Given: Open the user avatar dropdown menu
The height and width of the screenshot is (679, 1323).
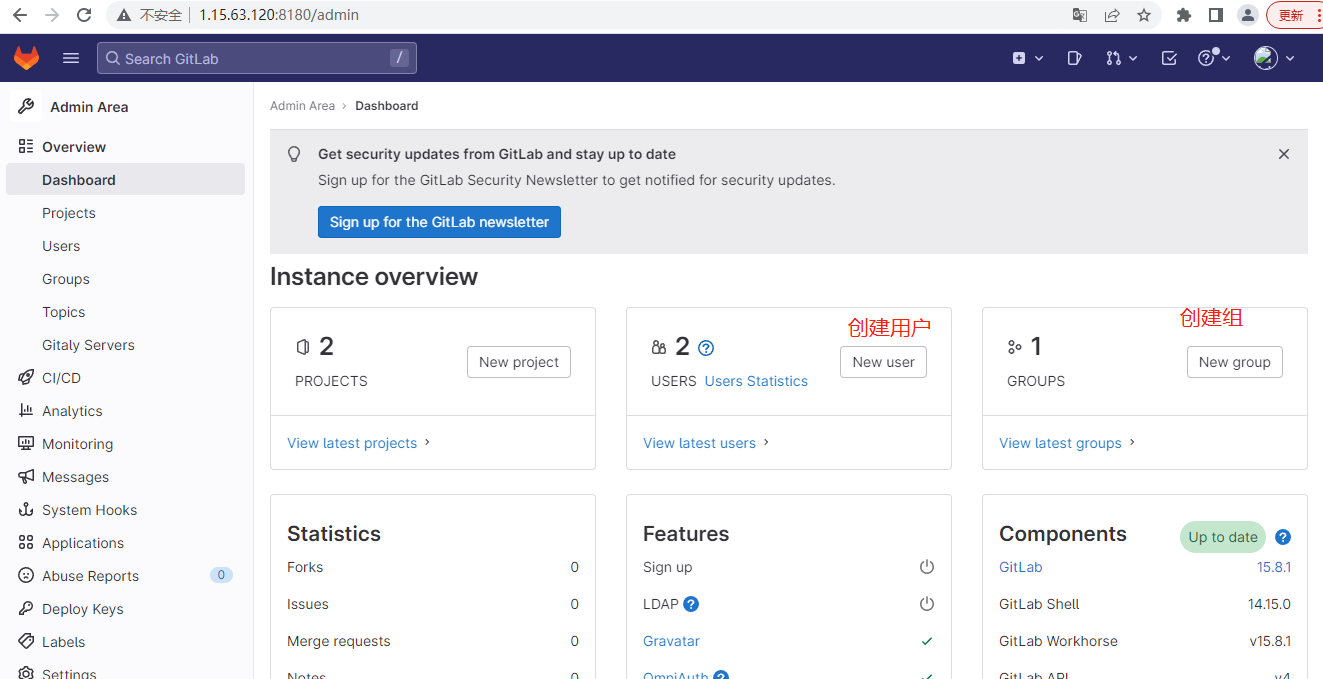Looking at the screenshot, I should 1274,58.
